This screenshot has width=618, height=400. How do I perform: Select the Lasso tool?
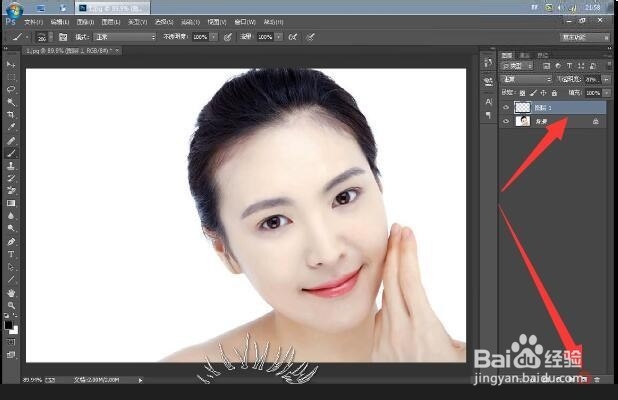[x=11, y=89]
